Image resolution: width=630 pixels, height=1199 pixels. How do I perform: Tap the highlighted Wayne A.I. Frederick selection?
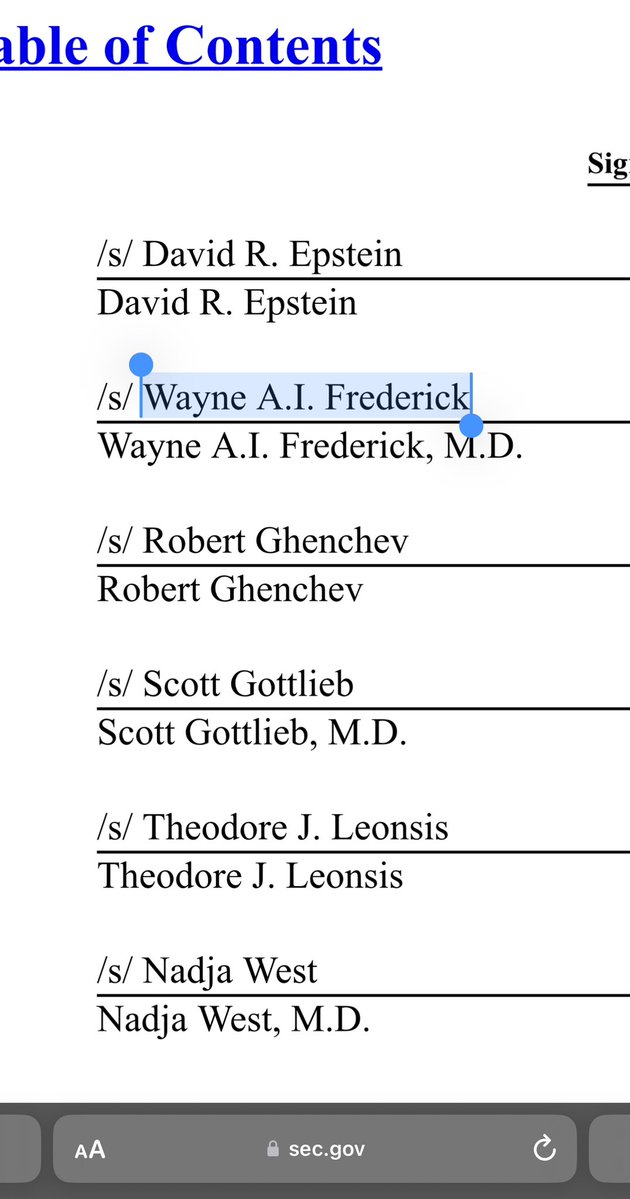[306, 398]
